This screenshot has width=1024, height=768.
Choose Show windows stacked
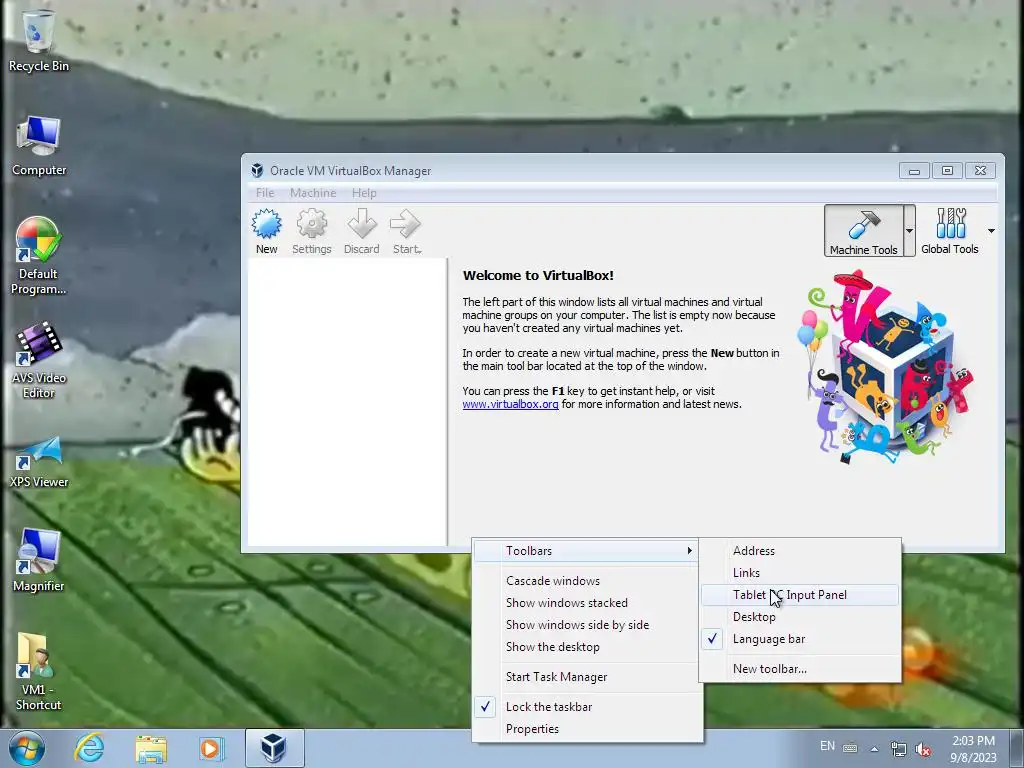point(587,603)
